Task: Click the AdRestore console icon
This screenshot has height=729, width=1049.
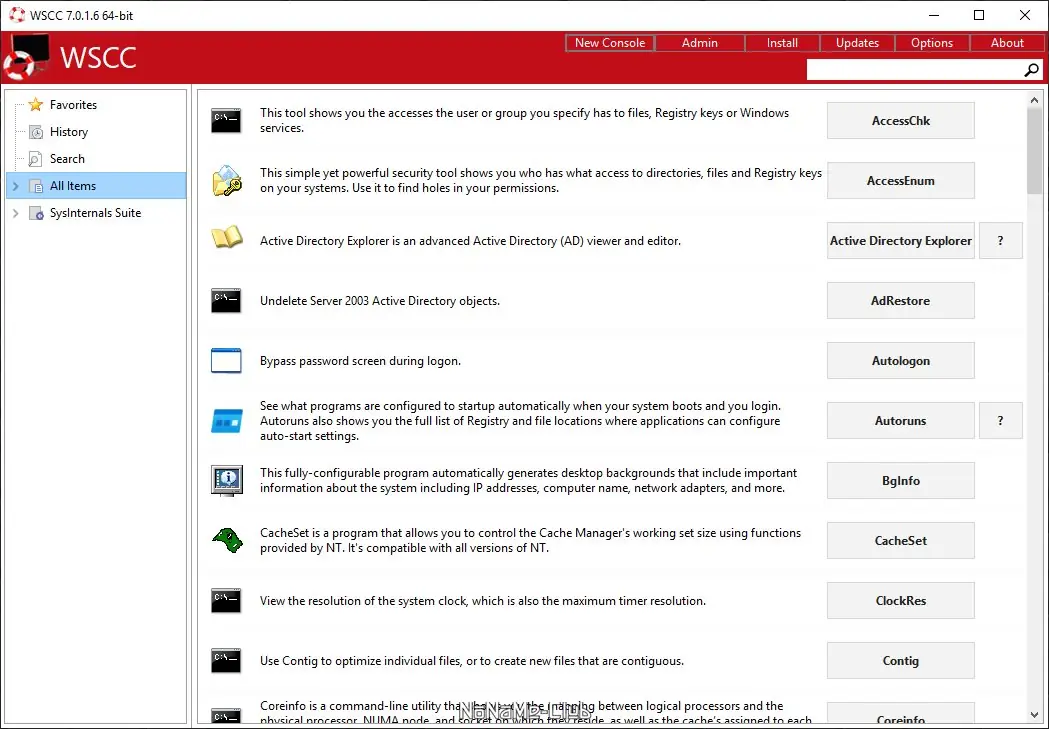Action: [x=226, y=300]
